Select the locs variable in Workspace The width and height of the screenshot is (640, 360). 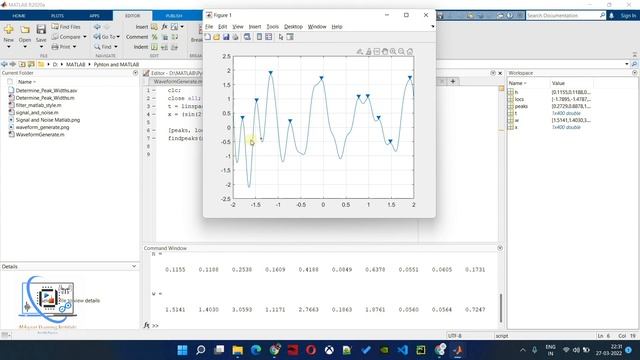point(519,99)
